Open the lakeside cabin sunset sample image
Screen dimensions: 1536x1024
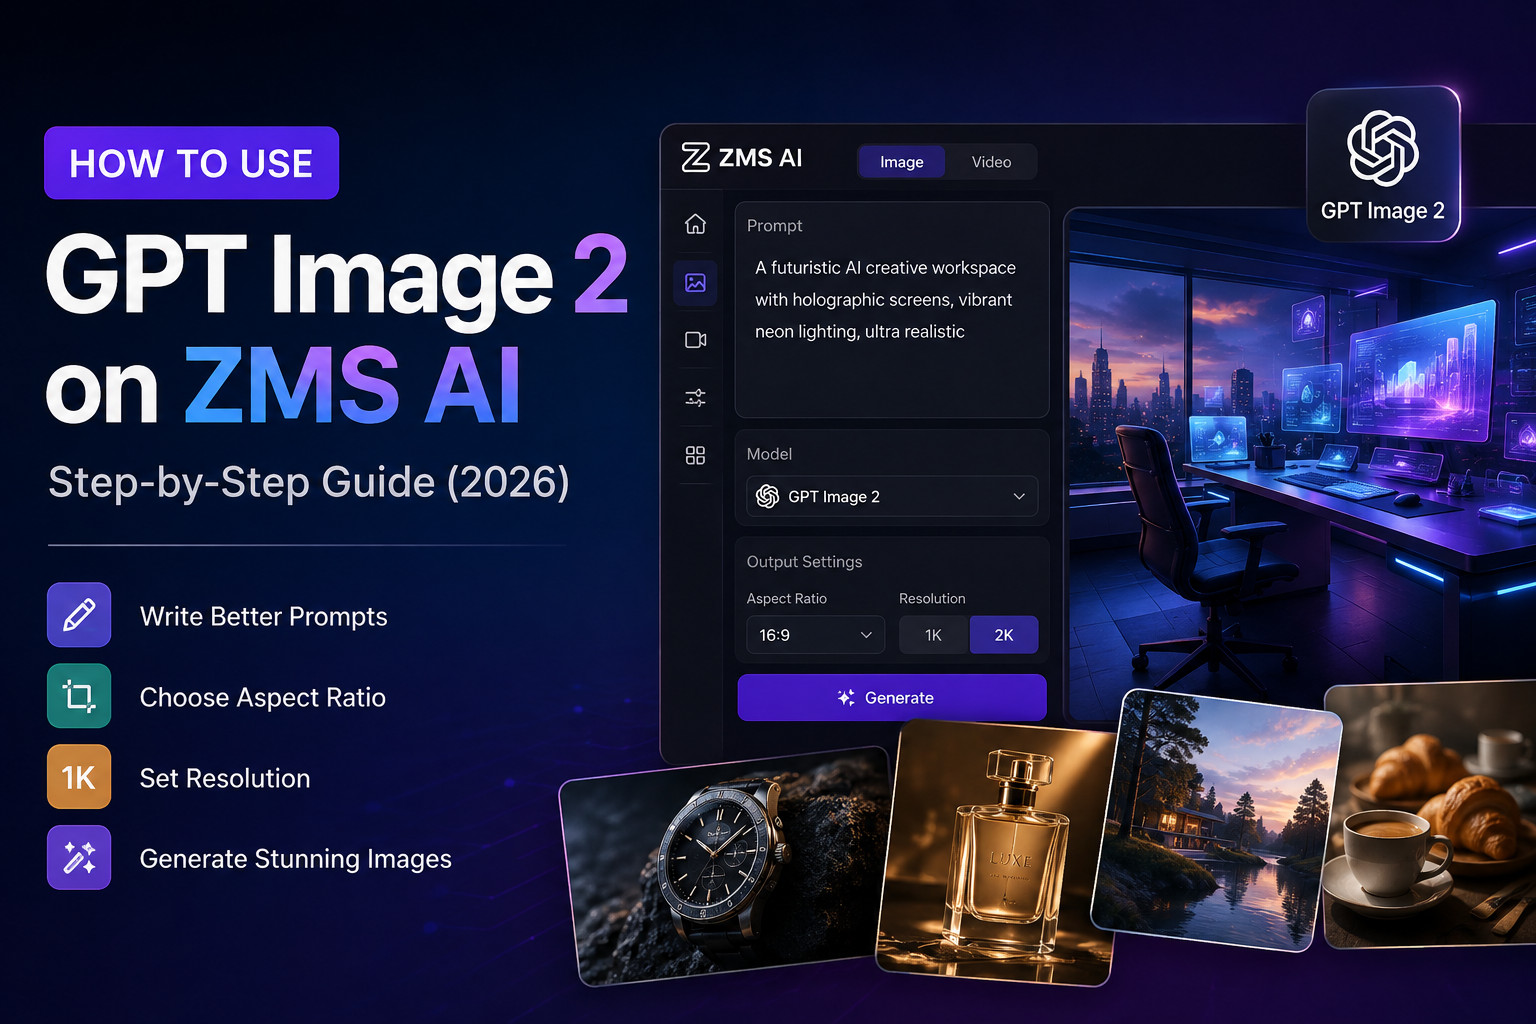(1216, 820)
